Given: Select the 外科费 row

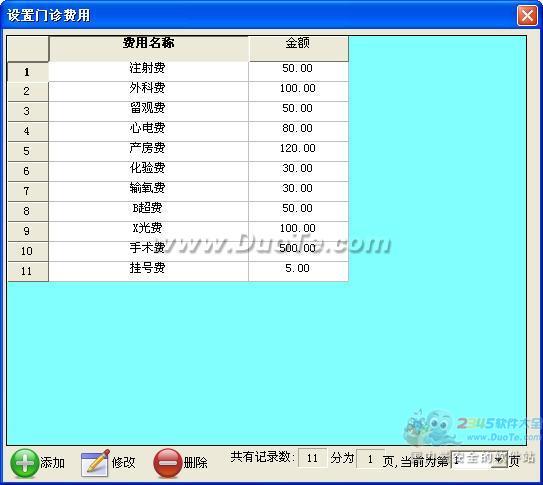Looking at the screenshot, I should pyautogui.click(x=178, y=91).
